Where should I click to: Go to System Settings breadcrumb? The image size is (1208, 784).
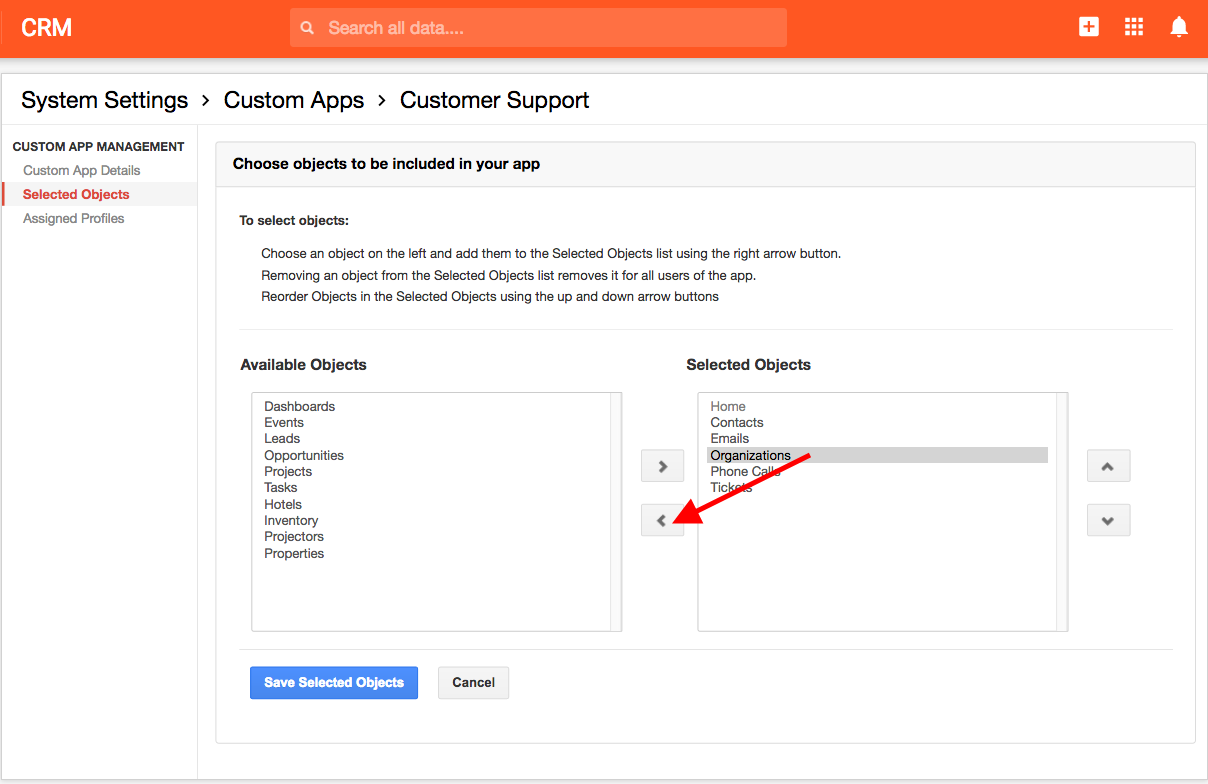(105, 100)
